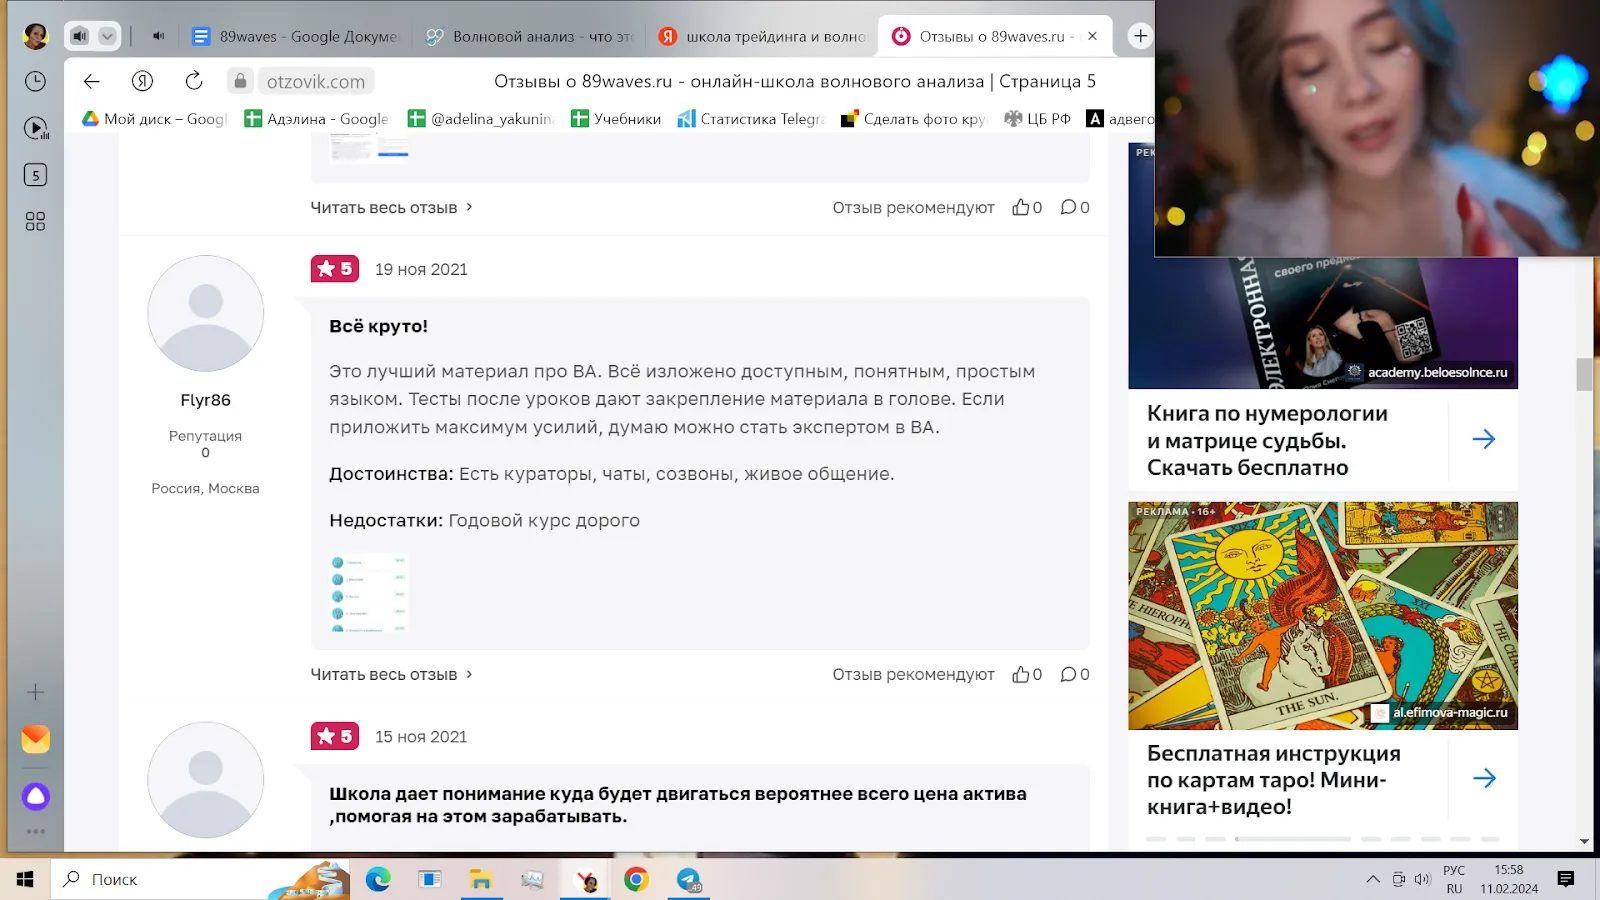Screen dimensions: 1600x900
Task: Open Мой диск Google bookmark
Action: coord(155,118)
